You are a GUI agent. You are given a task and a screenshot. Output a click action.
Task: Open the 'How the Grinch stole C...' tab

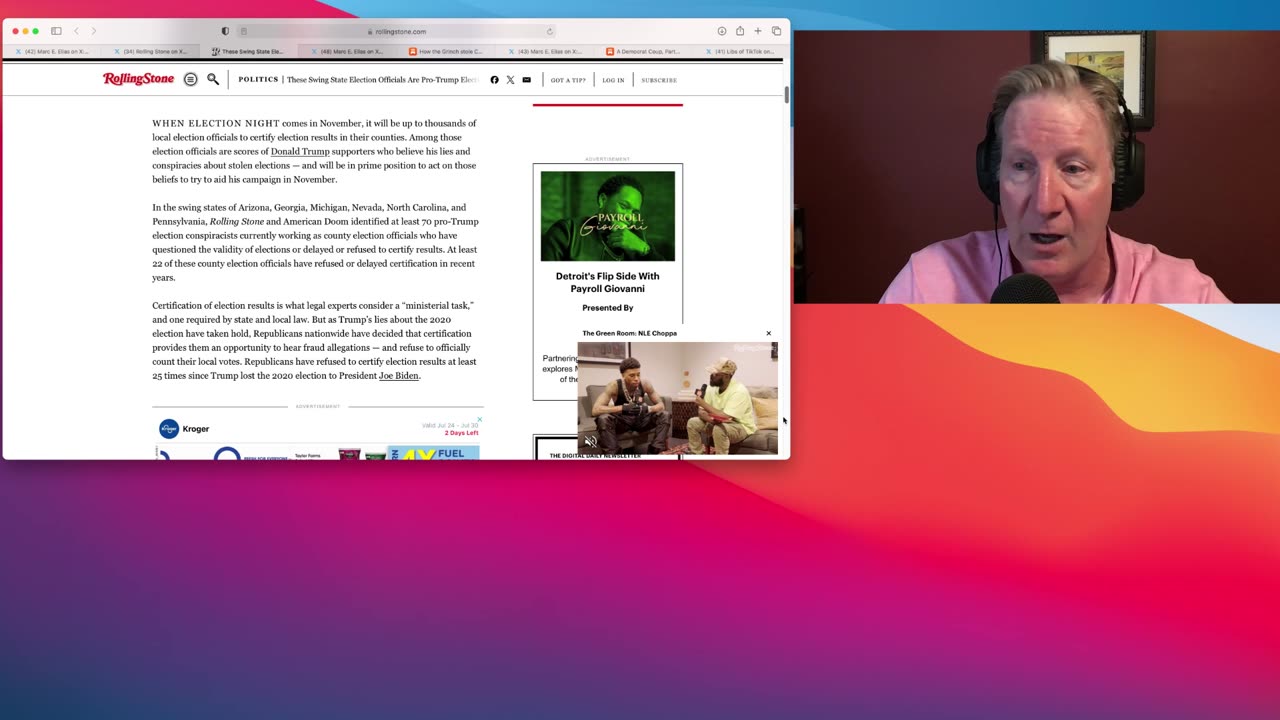pyautogui.click(x=446, y=51)
